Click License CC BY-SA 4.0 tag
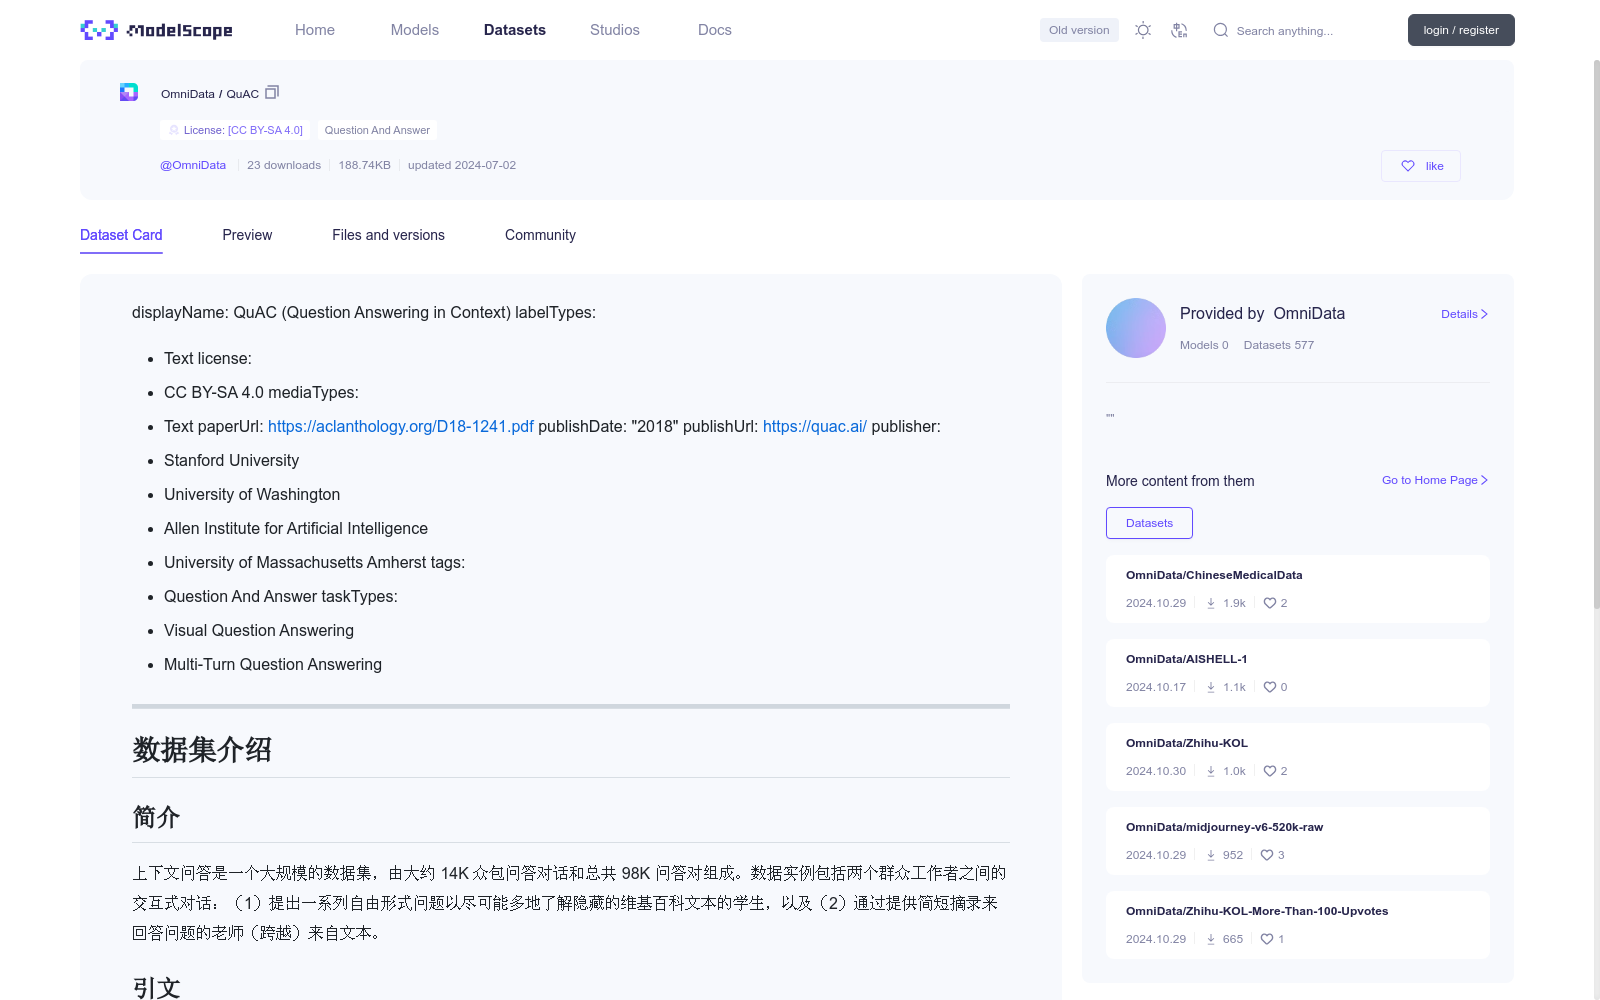1600x1000 pixels. pos(235,130)
